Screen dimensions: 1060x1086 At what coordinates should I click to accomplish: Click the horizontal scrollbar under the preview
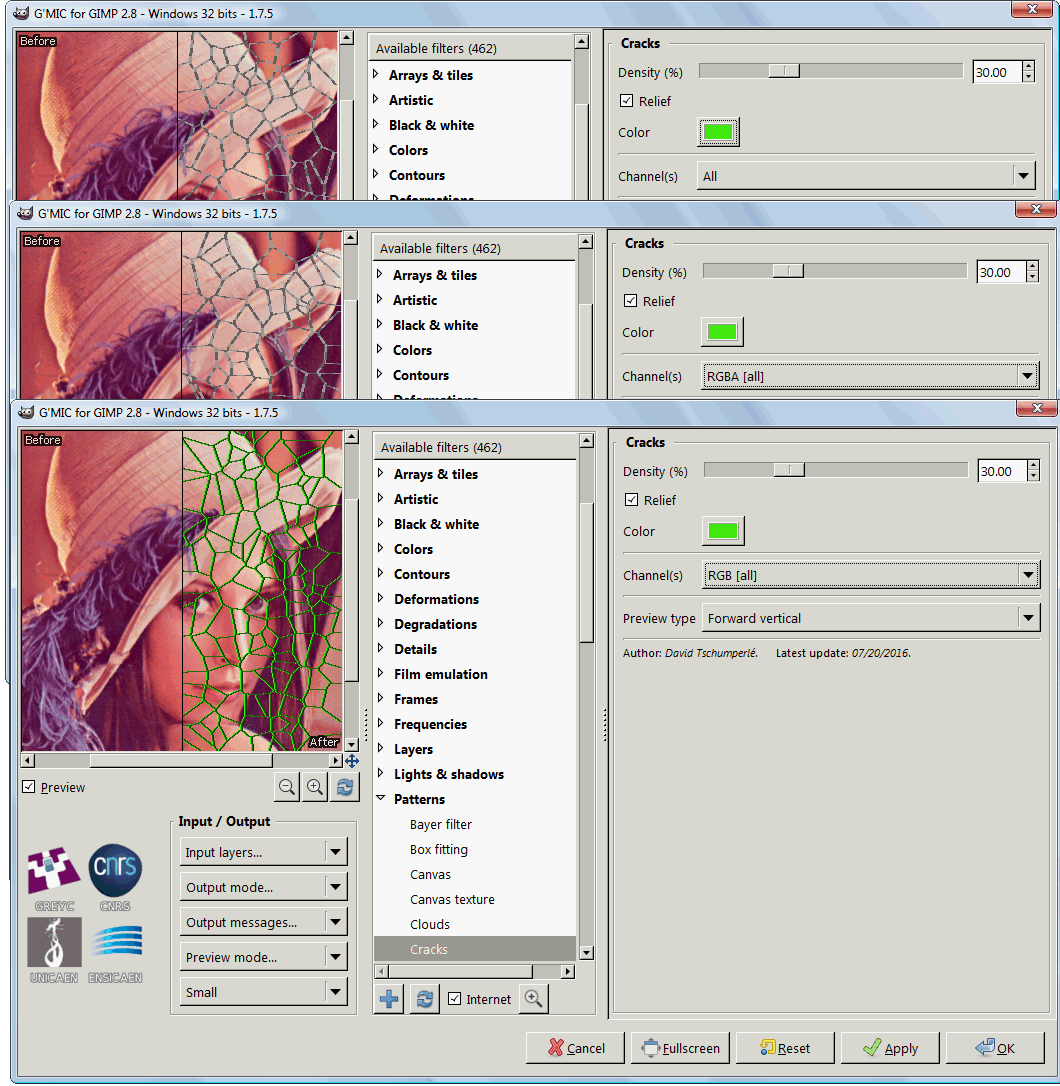tap(182, 760)
